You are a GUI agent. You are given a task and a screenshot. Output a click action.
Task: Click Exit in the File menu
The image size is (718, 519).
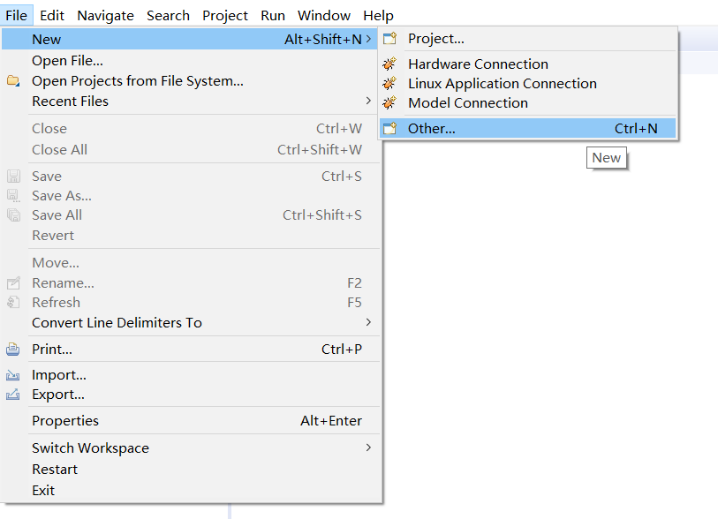click(x=43, y=490)
